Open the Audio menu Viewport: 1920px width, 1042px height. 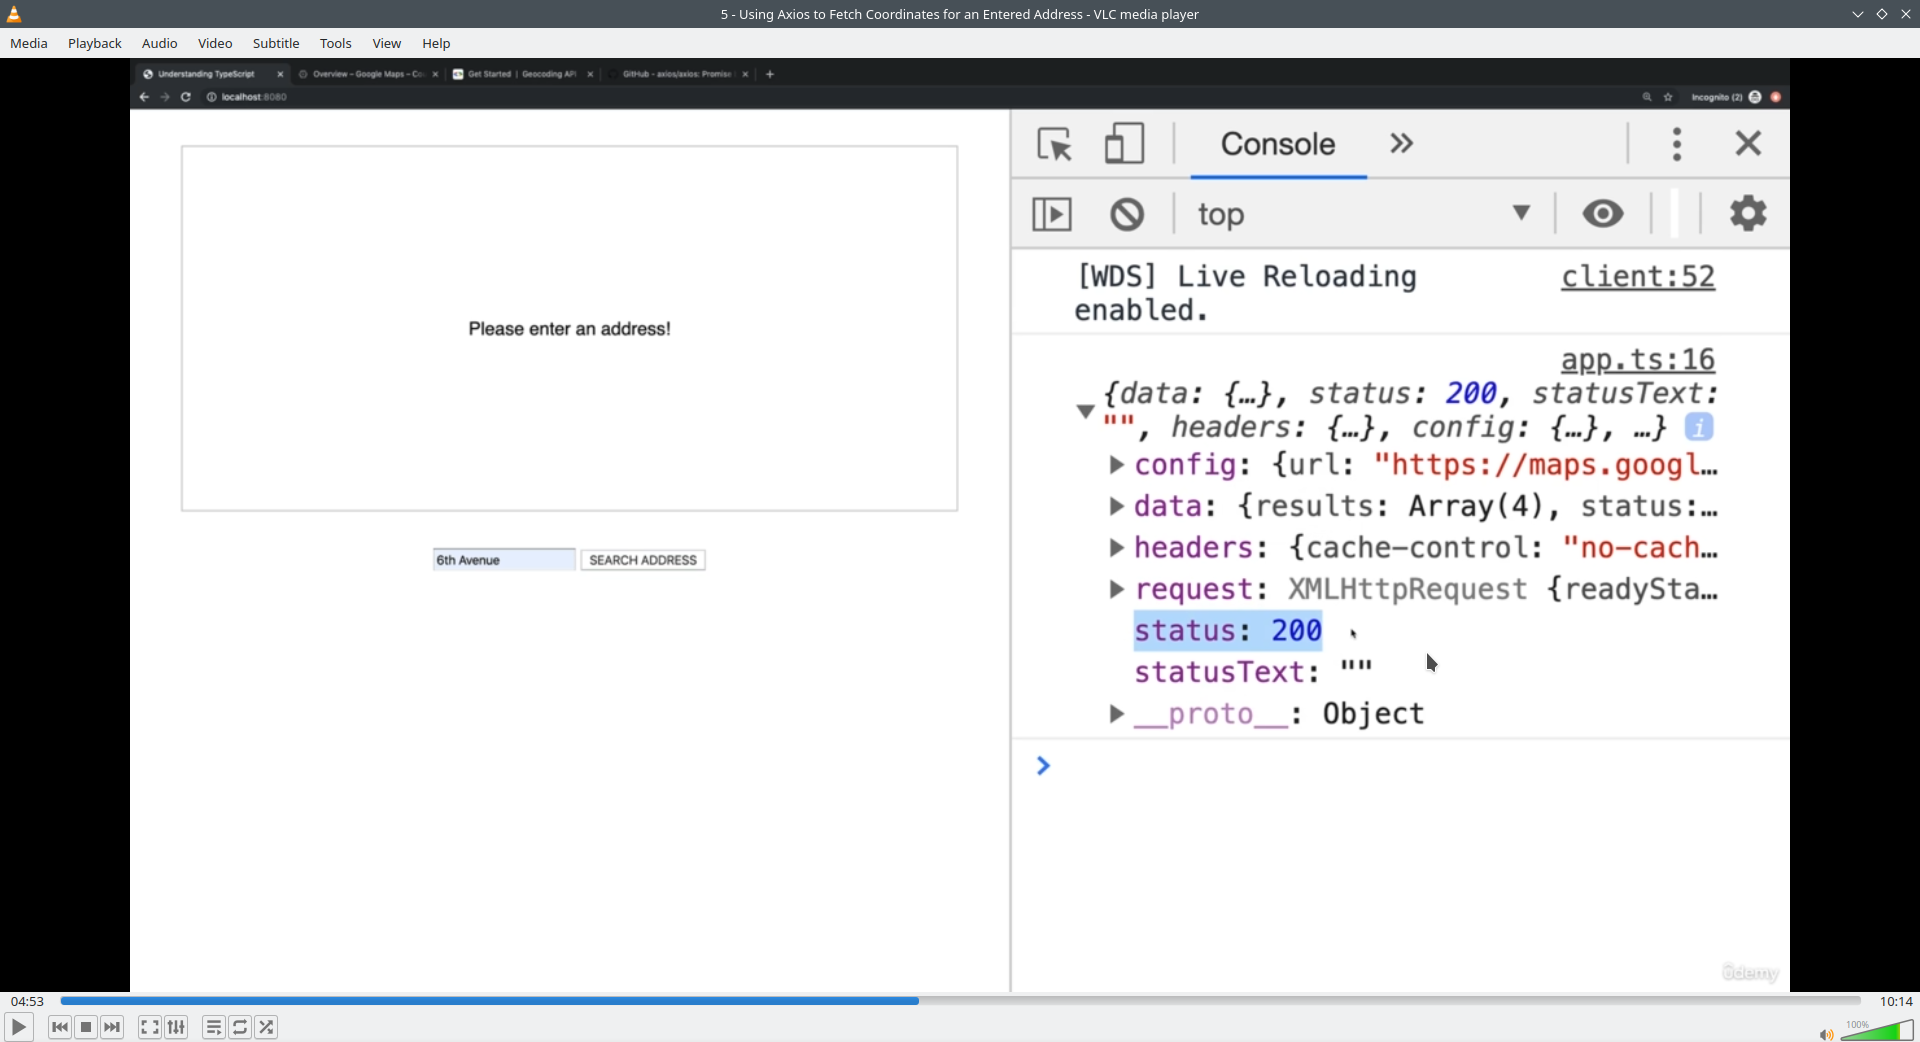click(159, 43)
